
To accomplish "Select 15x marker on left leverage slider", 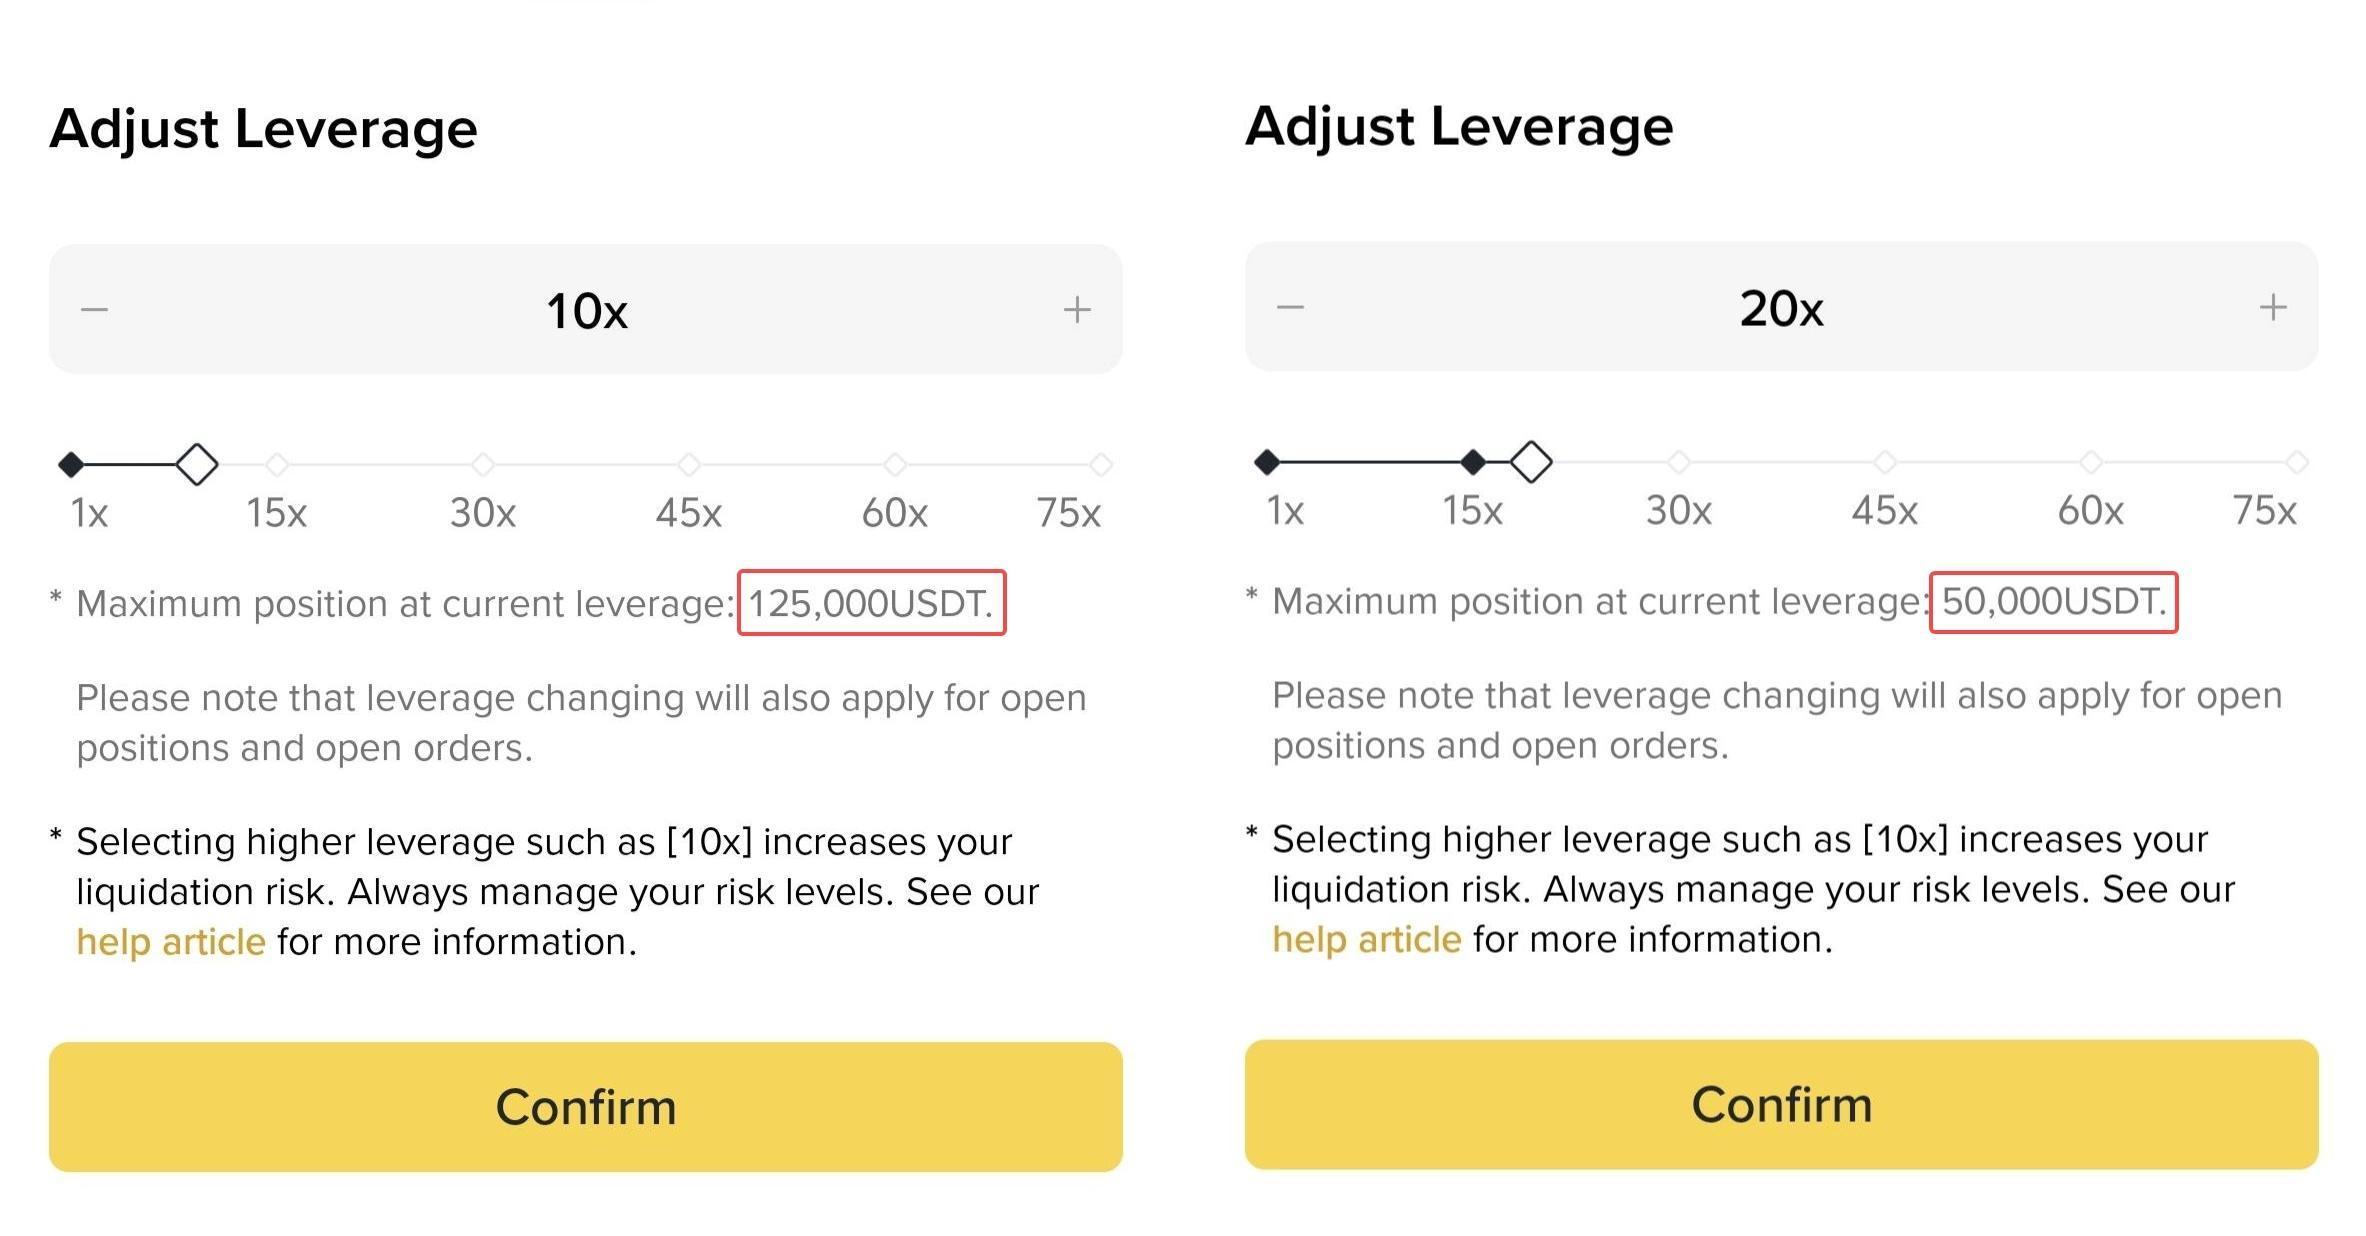I will pyautogui.click(x=277, y=464).
